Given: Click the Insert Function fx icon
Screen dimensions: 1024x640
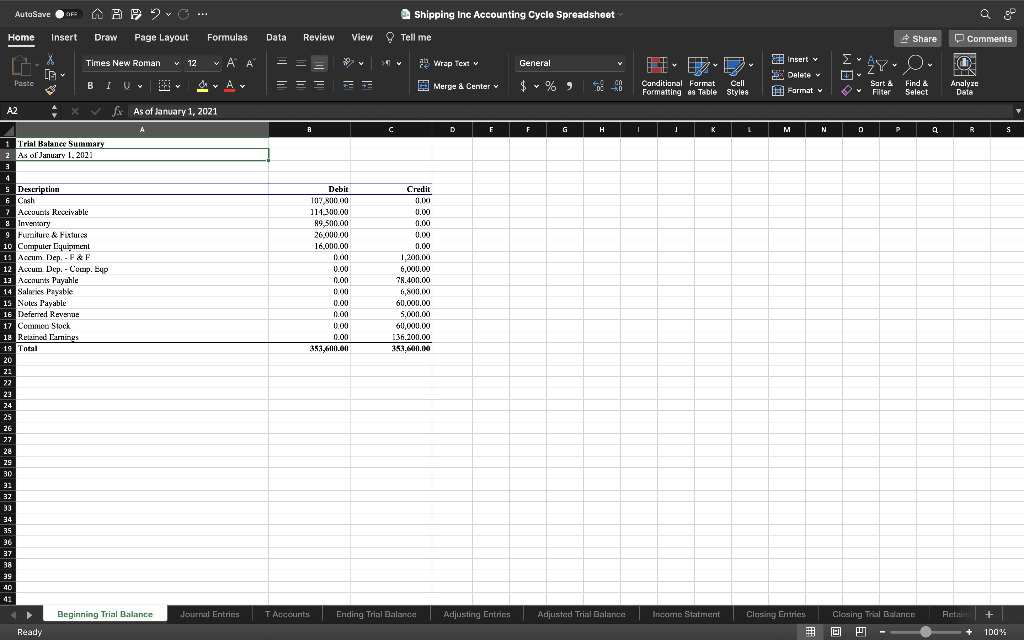Looking at the screenshot, I should click(x=118, y=111).
